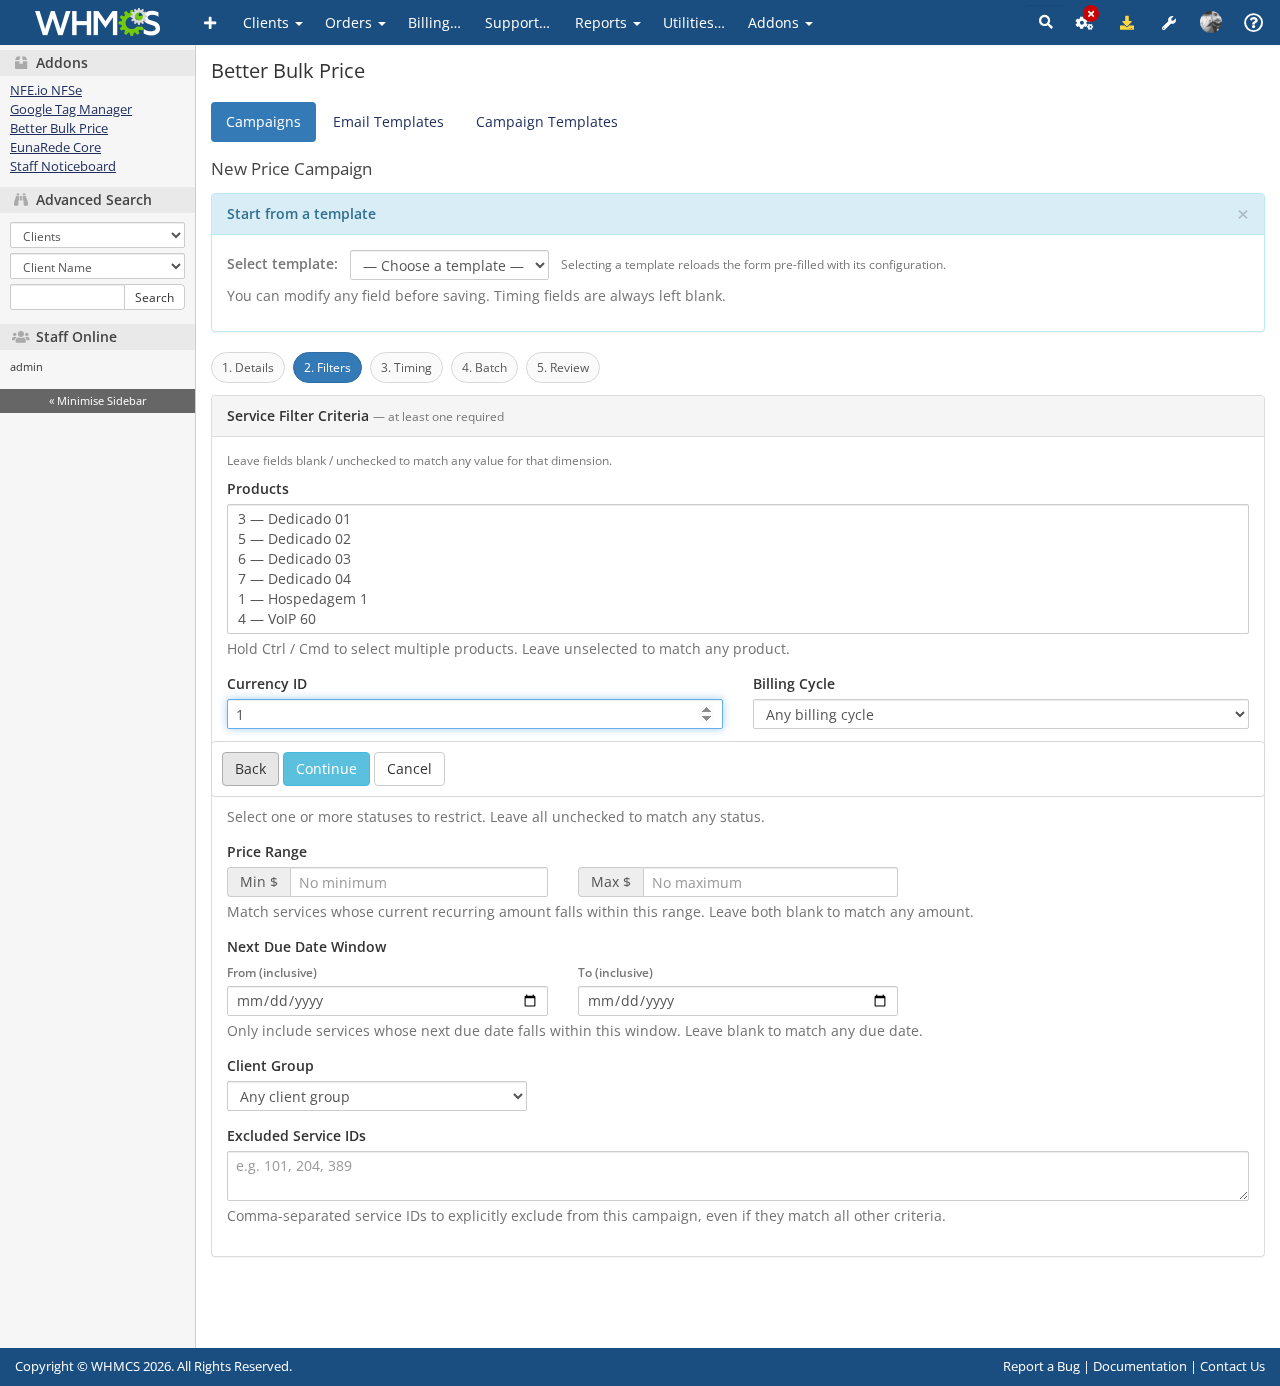Open the quick shortcuts plus icon

[x=209, y=22]
